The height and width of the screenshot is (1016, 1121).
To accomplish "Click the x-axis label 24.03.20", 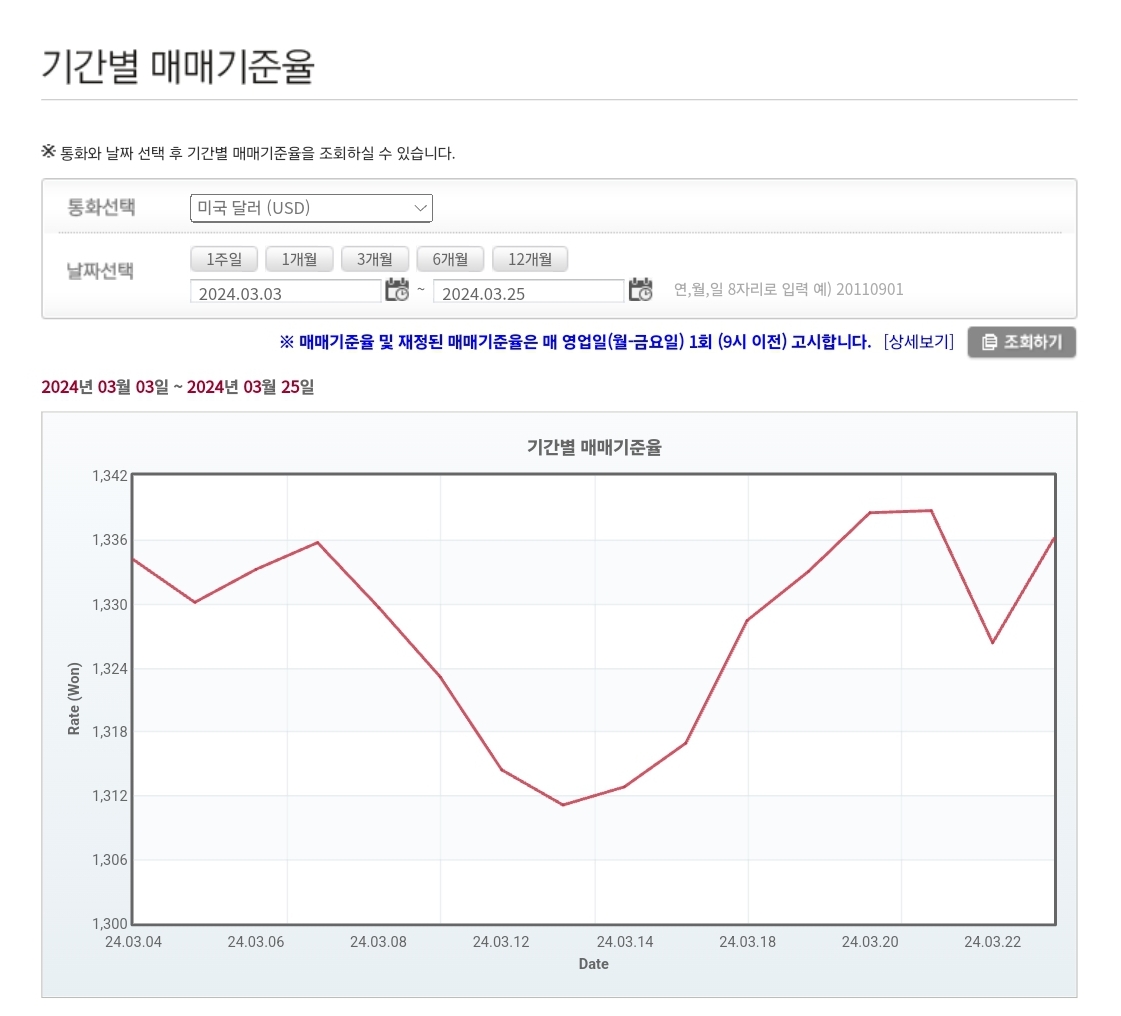I will click(x=870, y=942).
